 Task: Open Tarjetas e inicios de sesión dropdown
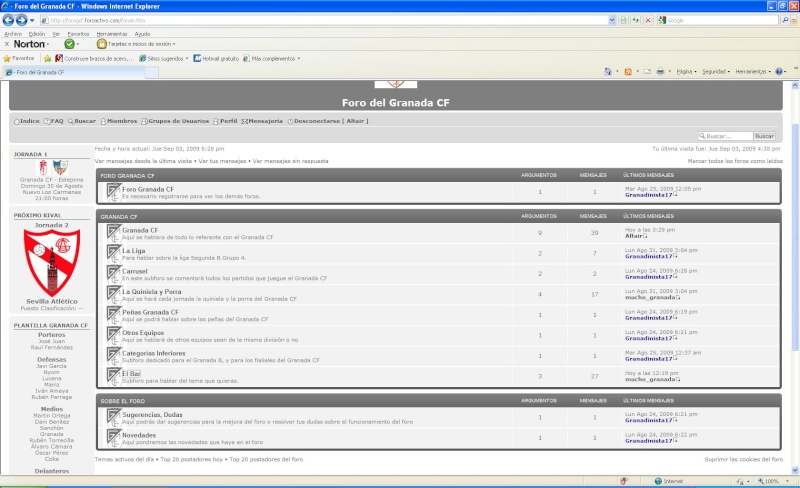136,44
